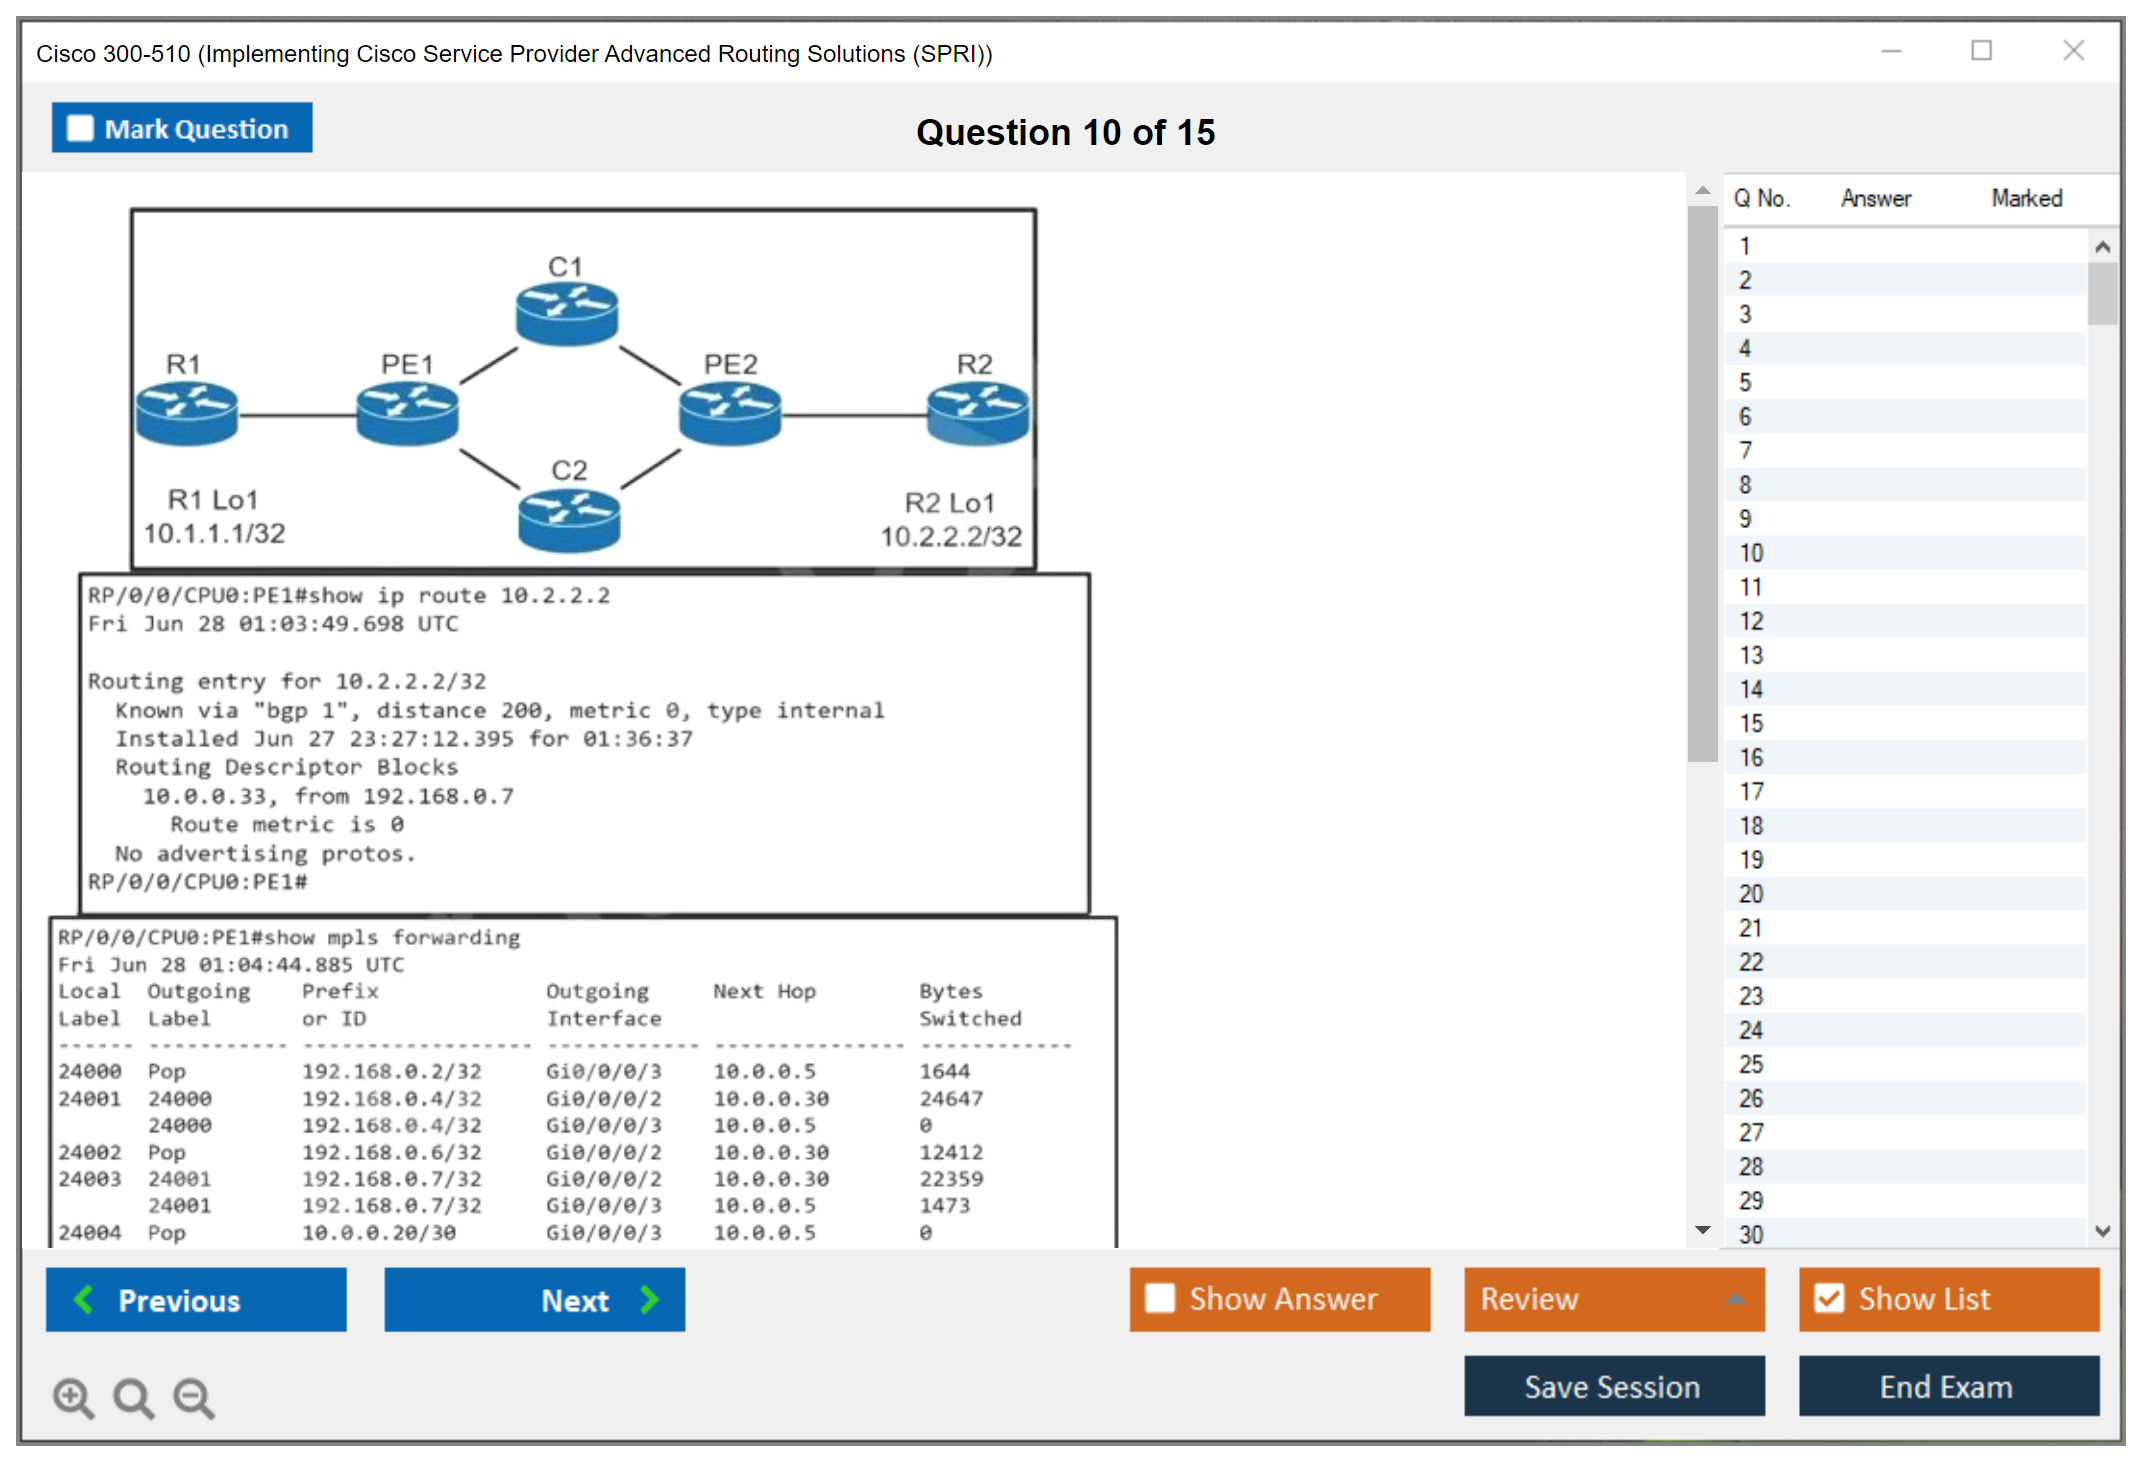Click the zoom reset magnifier icon
Screen dimensions: 2150x1470
[x=133, y=1397]
